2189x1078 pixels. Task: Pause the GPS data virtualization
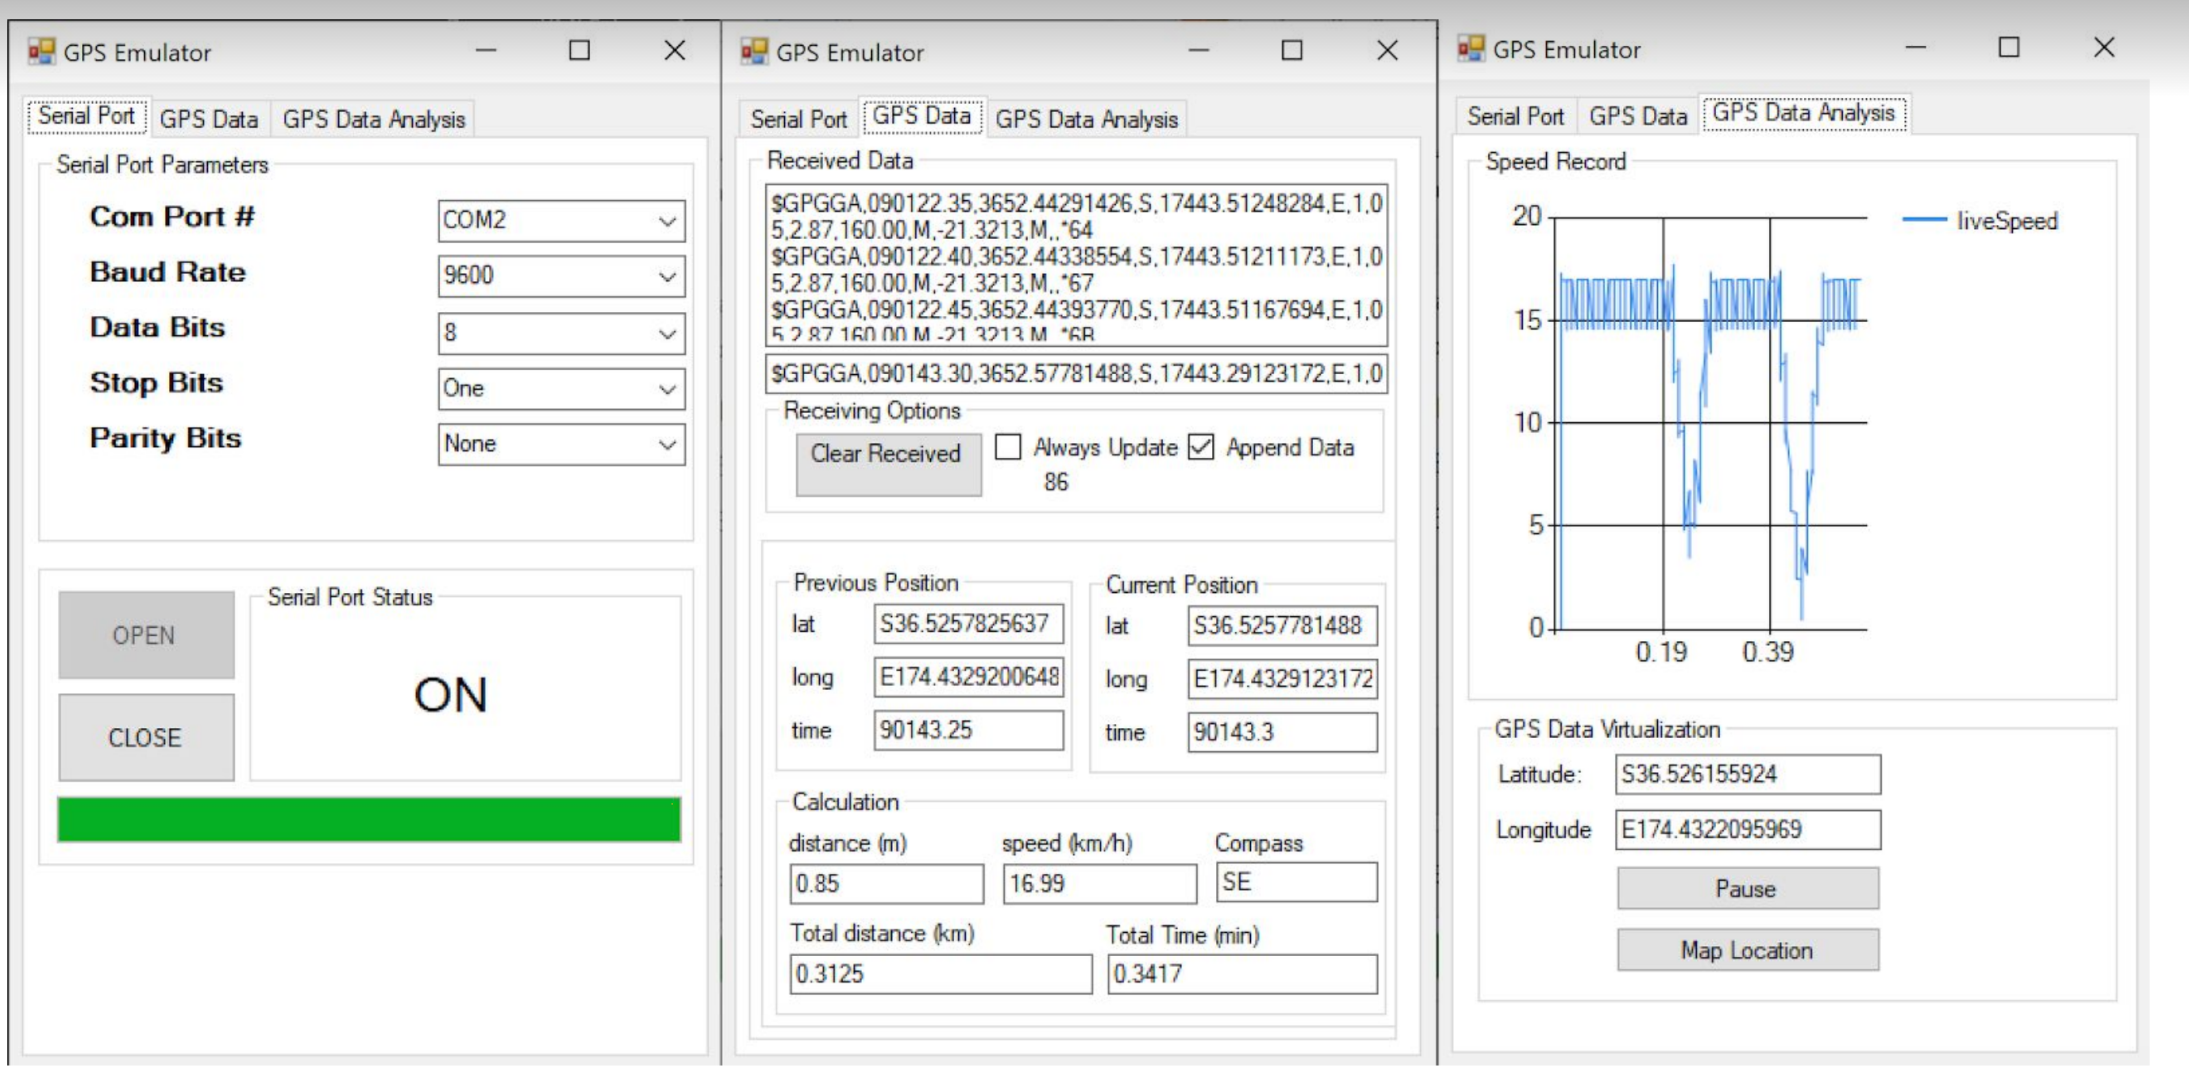(1746, 888)
